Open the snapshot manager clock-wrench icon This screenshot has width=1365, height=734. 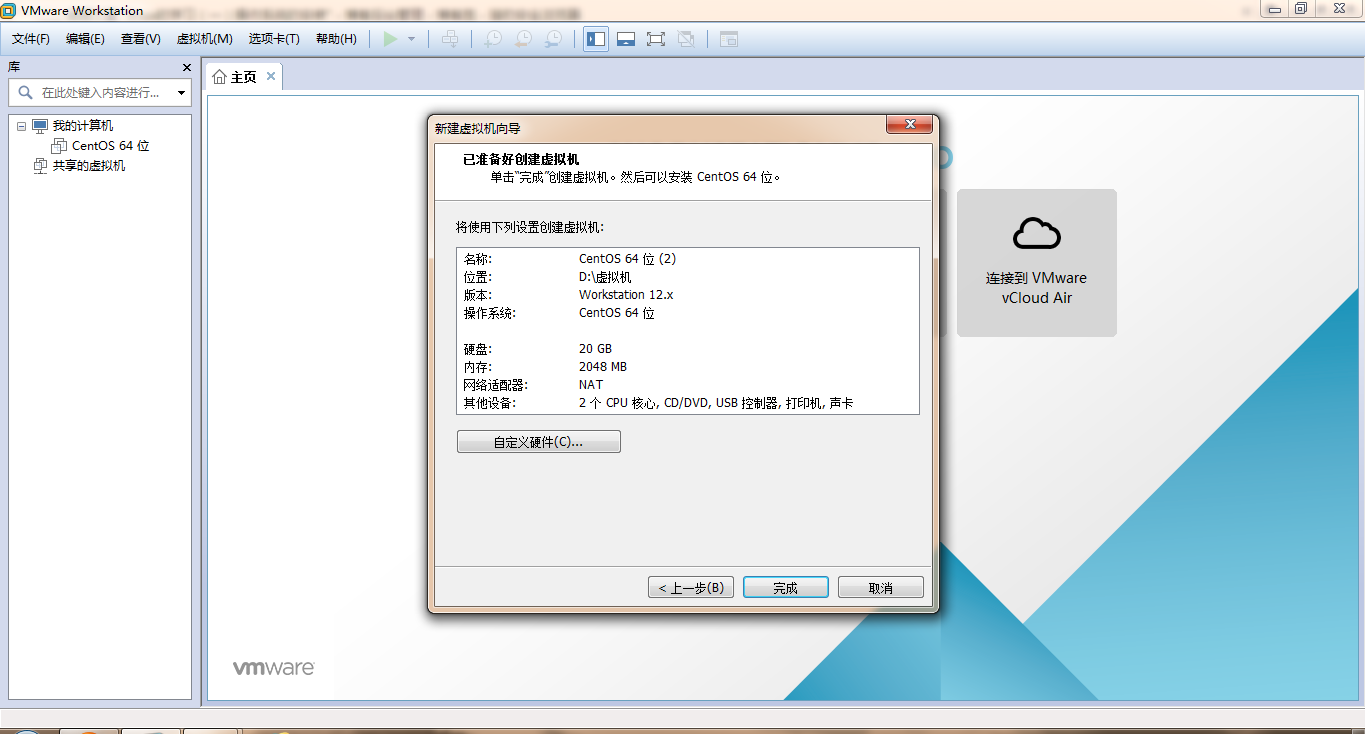click(553, 39)
